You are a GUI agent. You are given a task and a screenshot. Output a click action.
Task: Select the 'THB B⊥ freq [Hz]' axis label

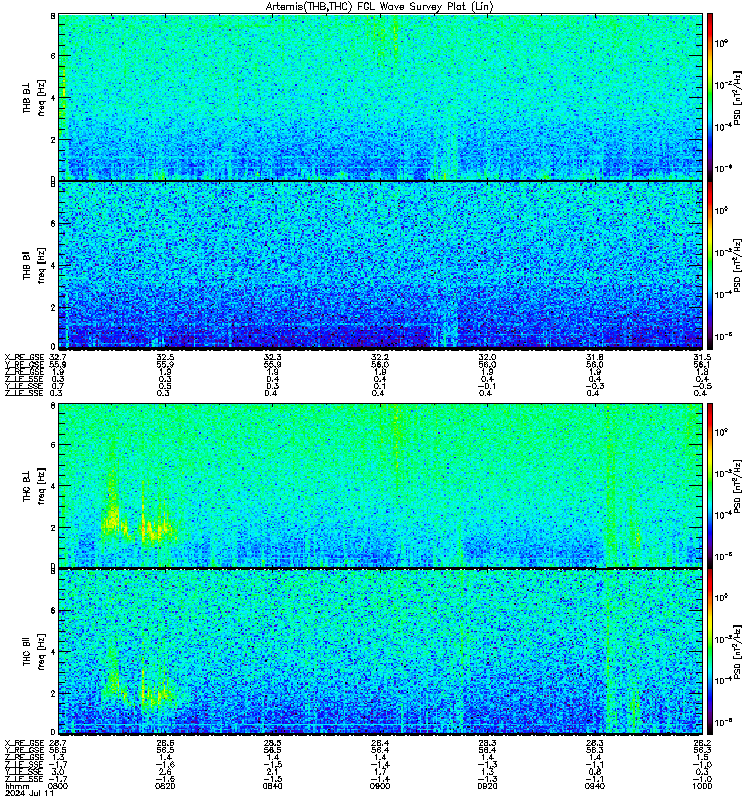[x=34, y=97]
